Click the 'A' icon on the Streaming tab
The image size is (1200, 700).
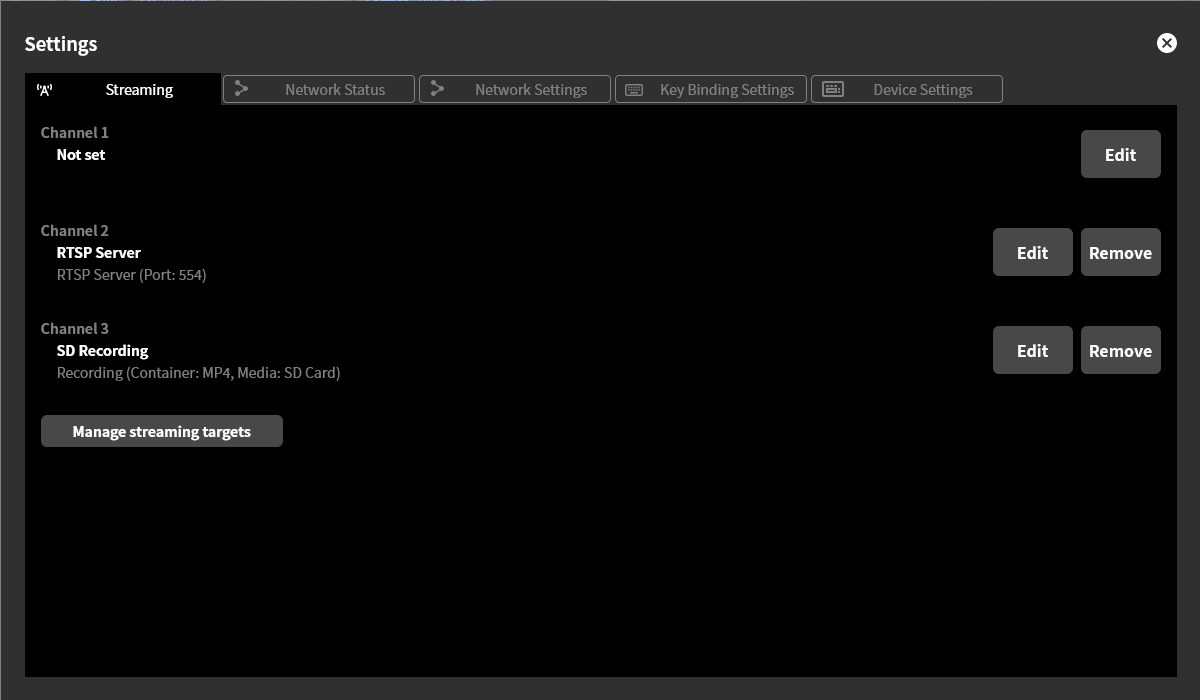tap(44, 89)
